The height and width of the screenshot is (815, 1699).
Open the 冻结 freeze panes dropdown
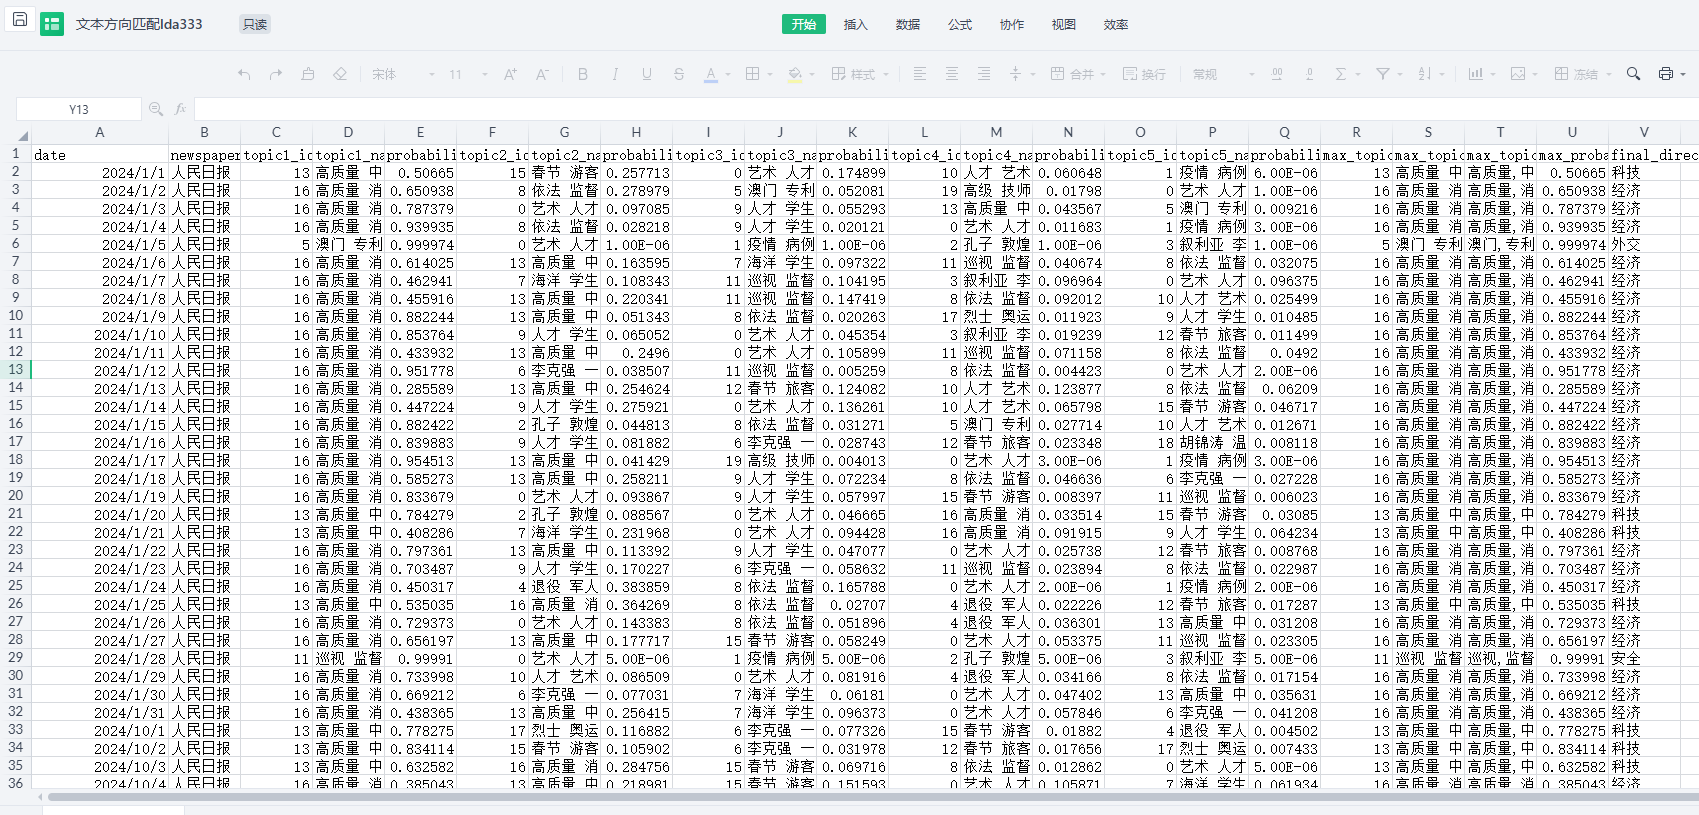pos(1582,74)
